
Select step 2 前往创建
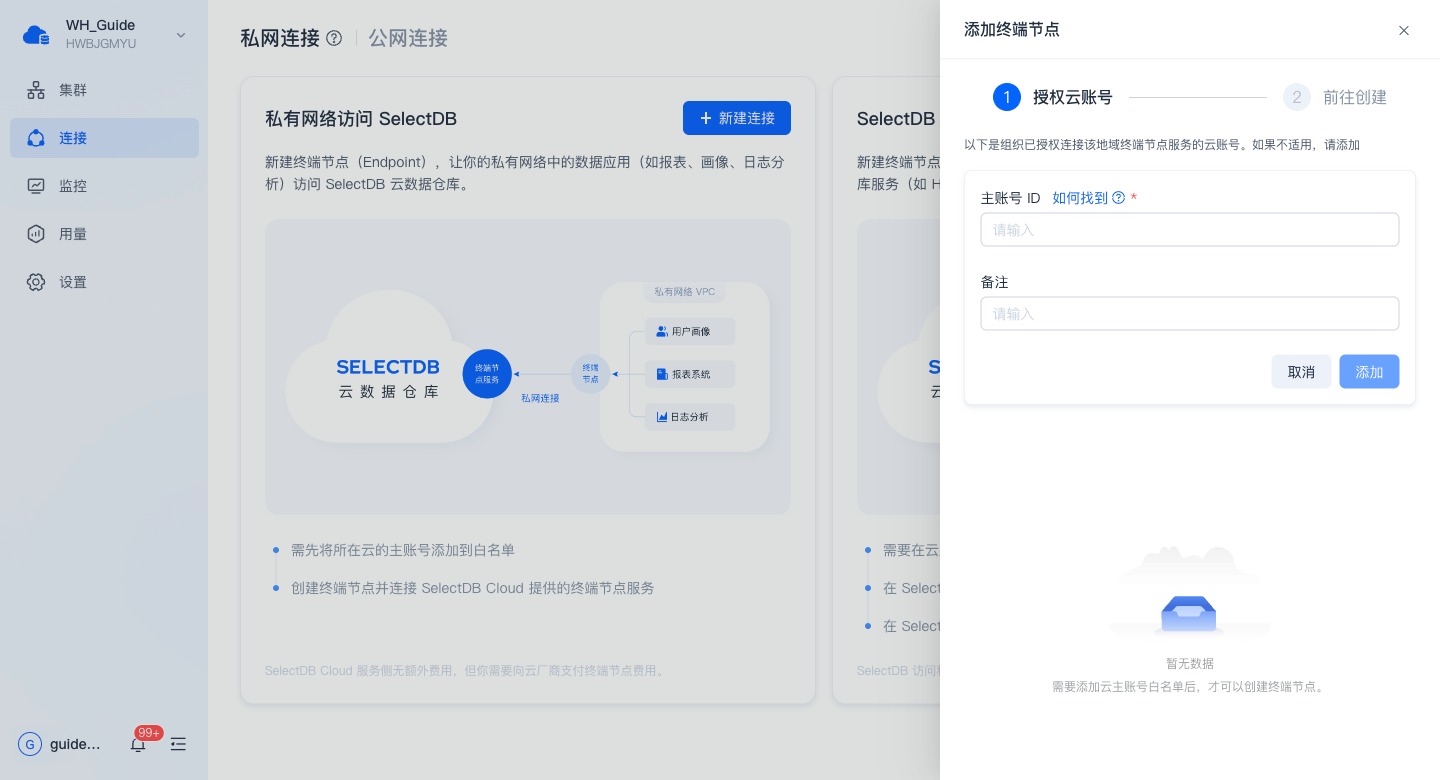1335,97
